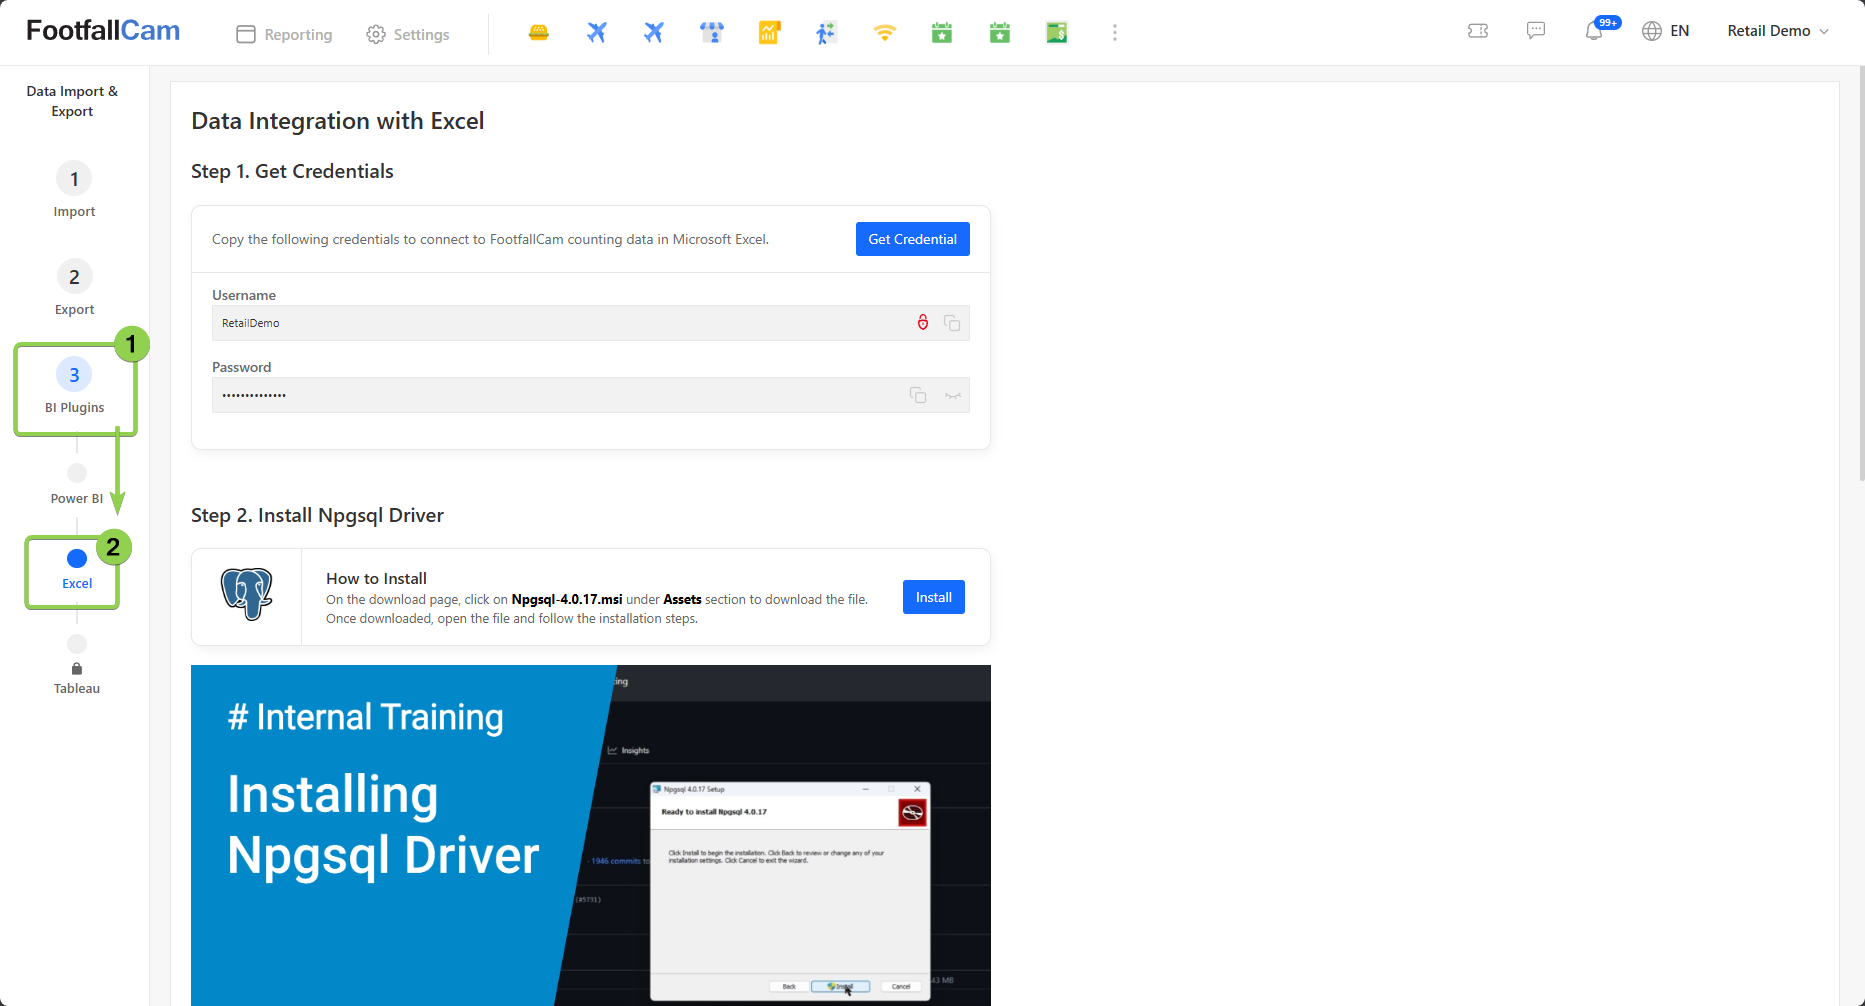Open the chat messages icon
The image size is (1865, 1006).
coord(1536,31)
